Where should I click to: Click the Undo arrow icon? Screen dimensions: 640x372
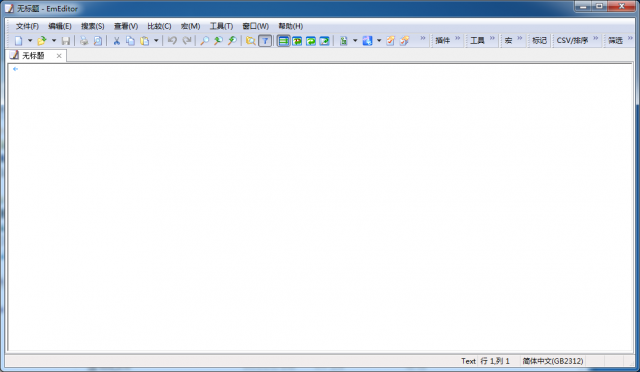coord(172,40)
